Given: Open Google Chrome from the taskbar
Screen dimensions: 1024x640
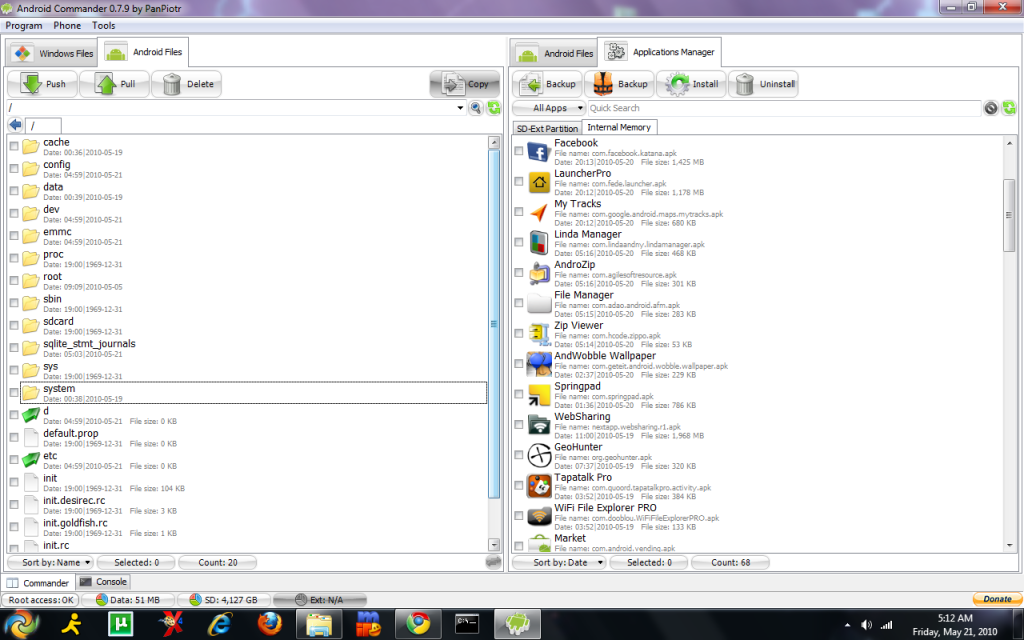Looking at the screenshot, I should (418, 624).
